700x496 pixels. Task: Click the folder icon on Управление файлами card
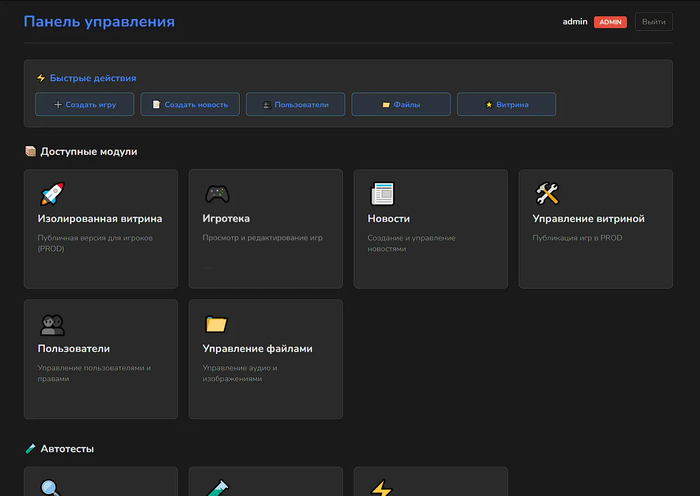(x=217, y=324)
